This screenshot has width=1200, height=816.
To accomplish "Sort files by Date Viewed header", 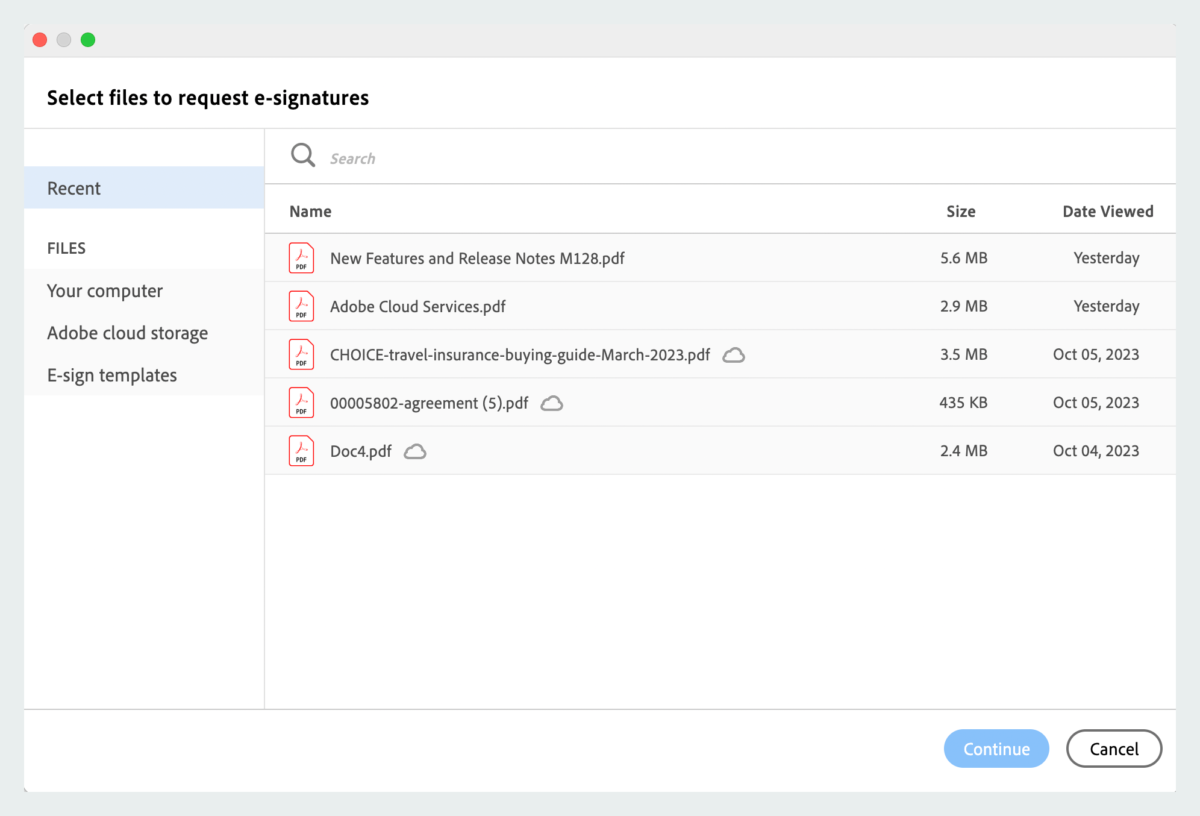I will pyautogui.click(x=1108, y=211).
